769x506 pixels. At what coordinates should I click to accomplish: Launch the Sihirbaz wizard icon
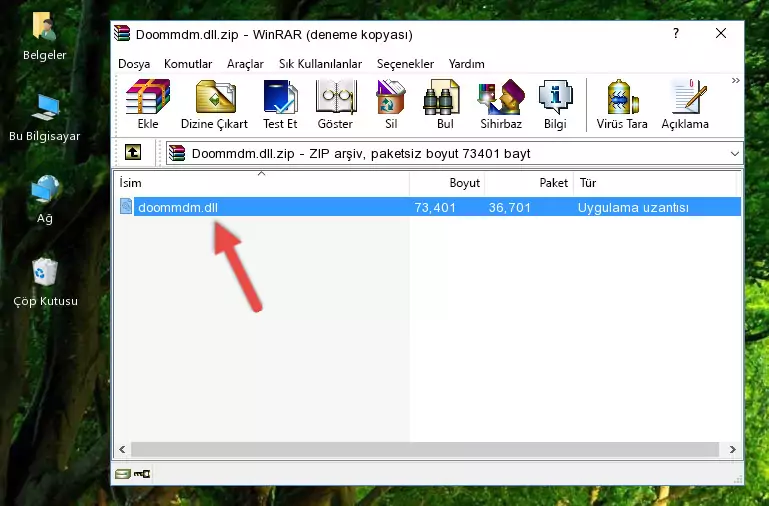(501, 97)
